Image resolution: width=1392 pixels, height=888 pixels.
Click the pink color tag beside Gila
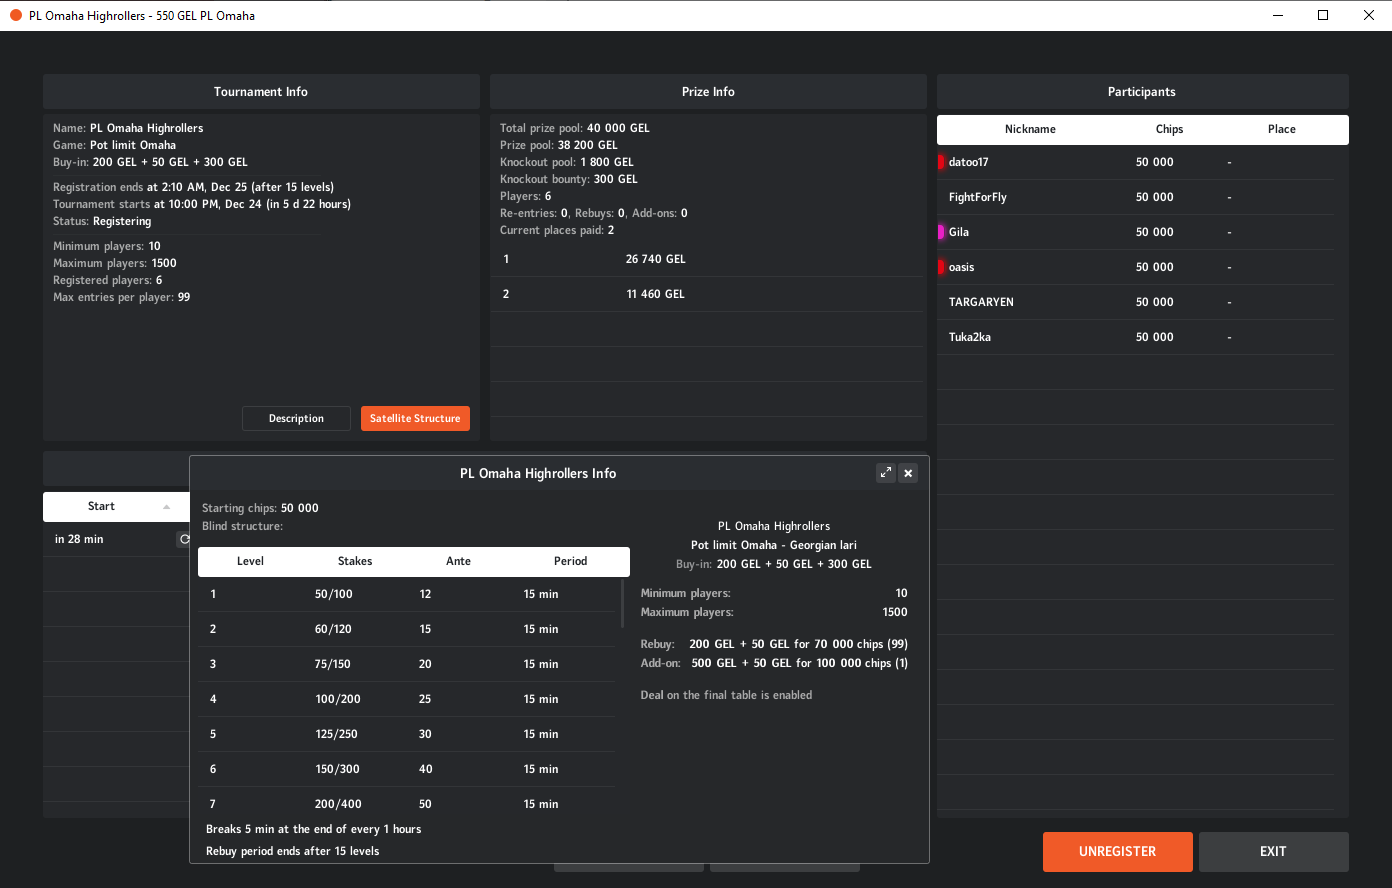(x=941, y=232)
